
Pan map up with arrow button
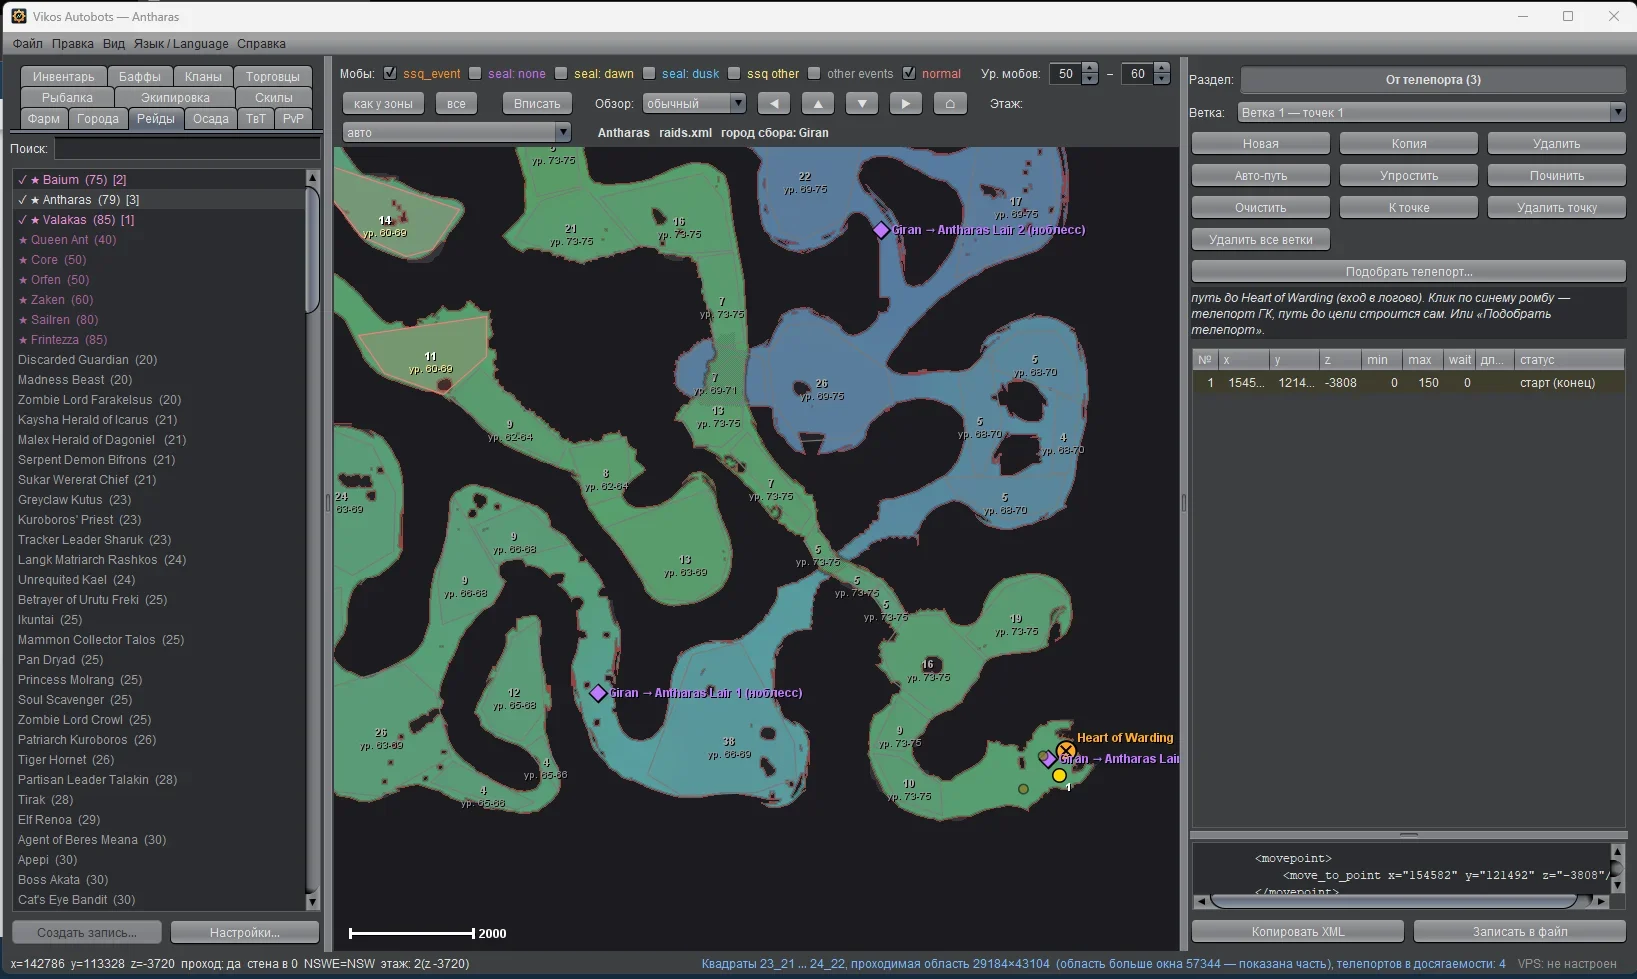[818, 103]
